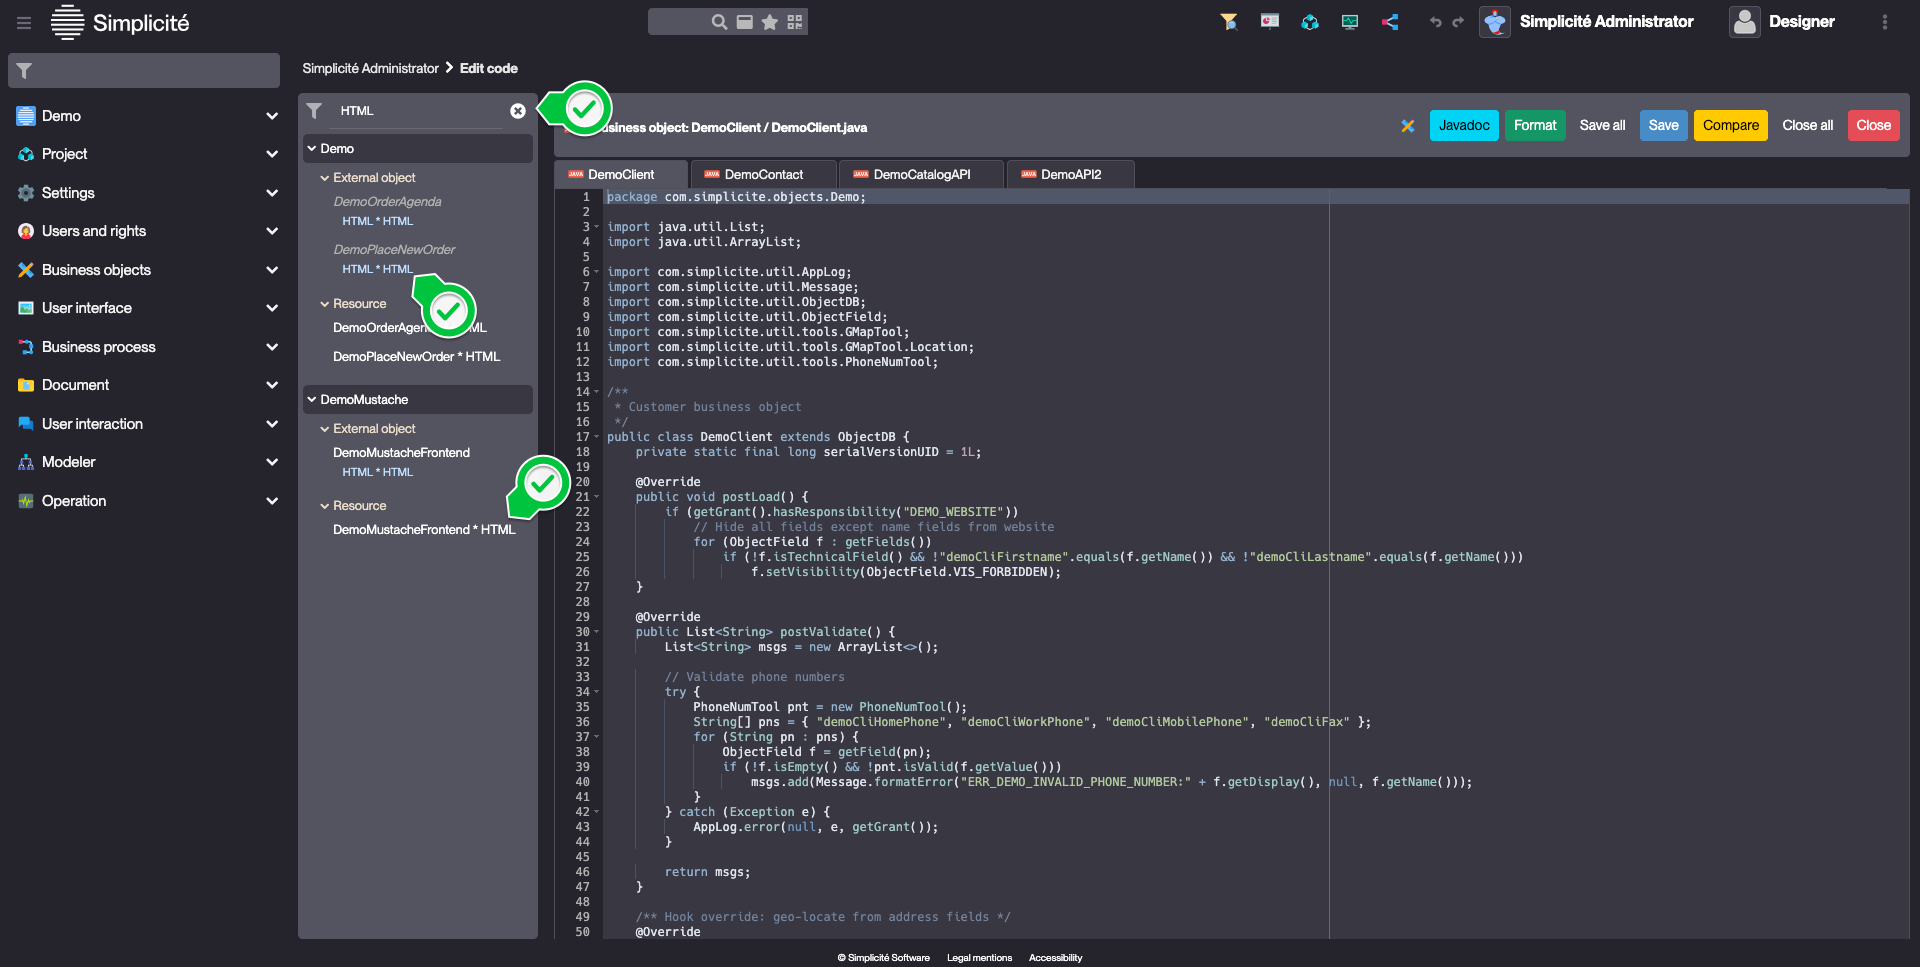Toggle the split-view icon next to Javadoc
This screenshot has height=967, width=1920.
[x=1408, y=126]
